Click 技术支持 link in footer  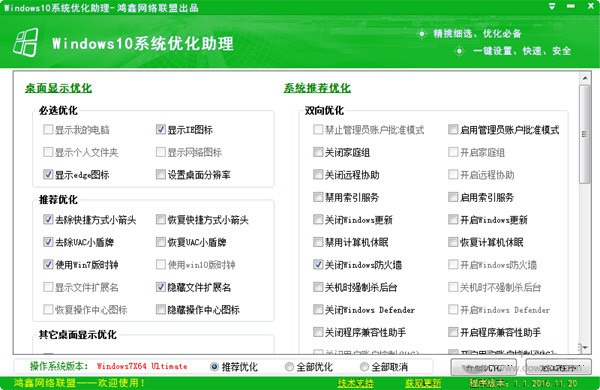tap(355, 383)
